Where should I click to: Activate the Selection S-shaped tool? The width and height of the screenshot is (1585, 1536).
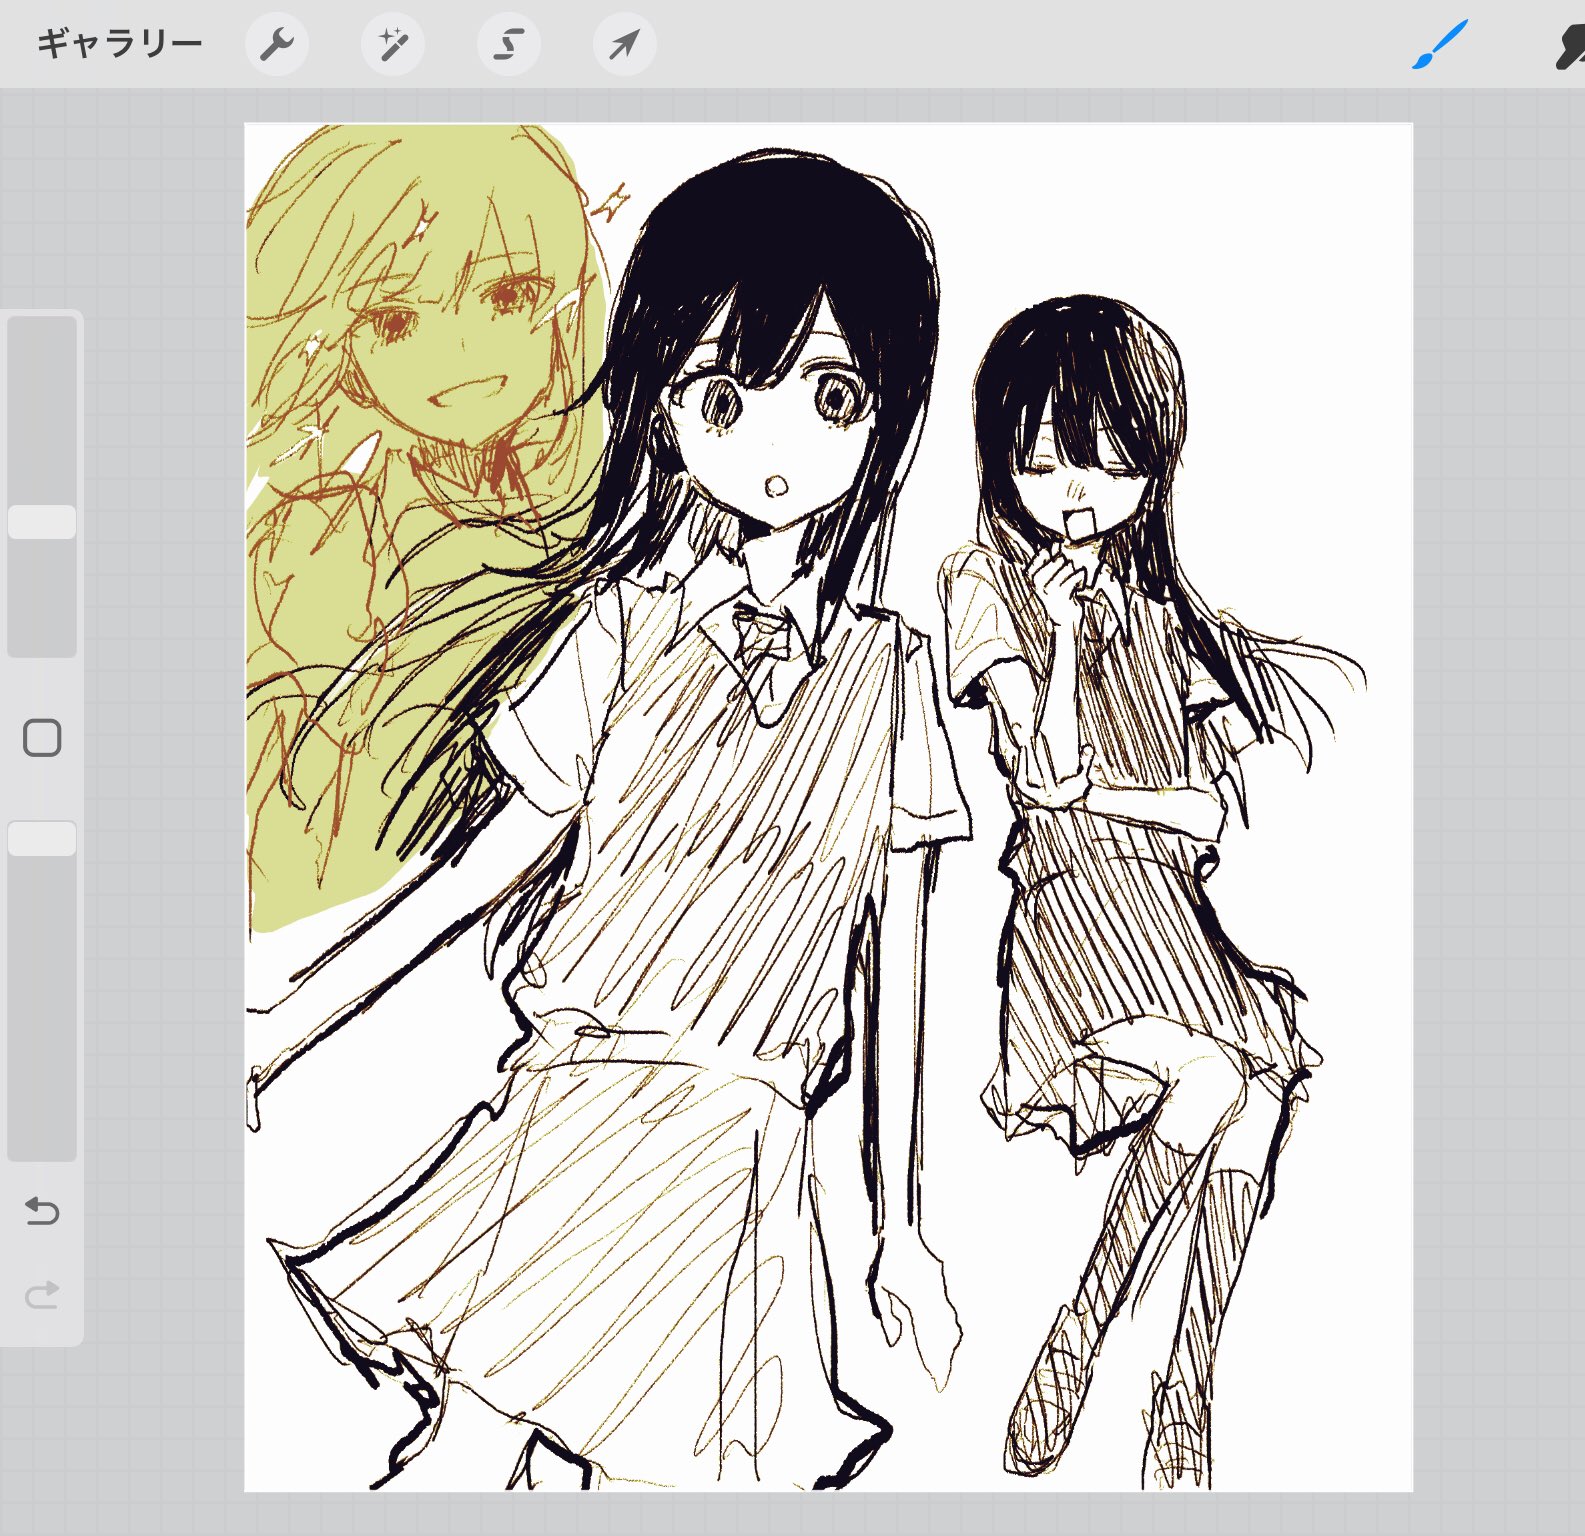tap(509, 44)
